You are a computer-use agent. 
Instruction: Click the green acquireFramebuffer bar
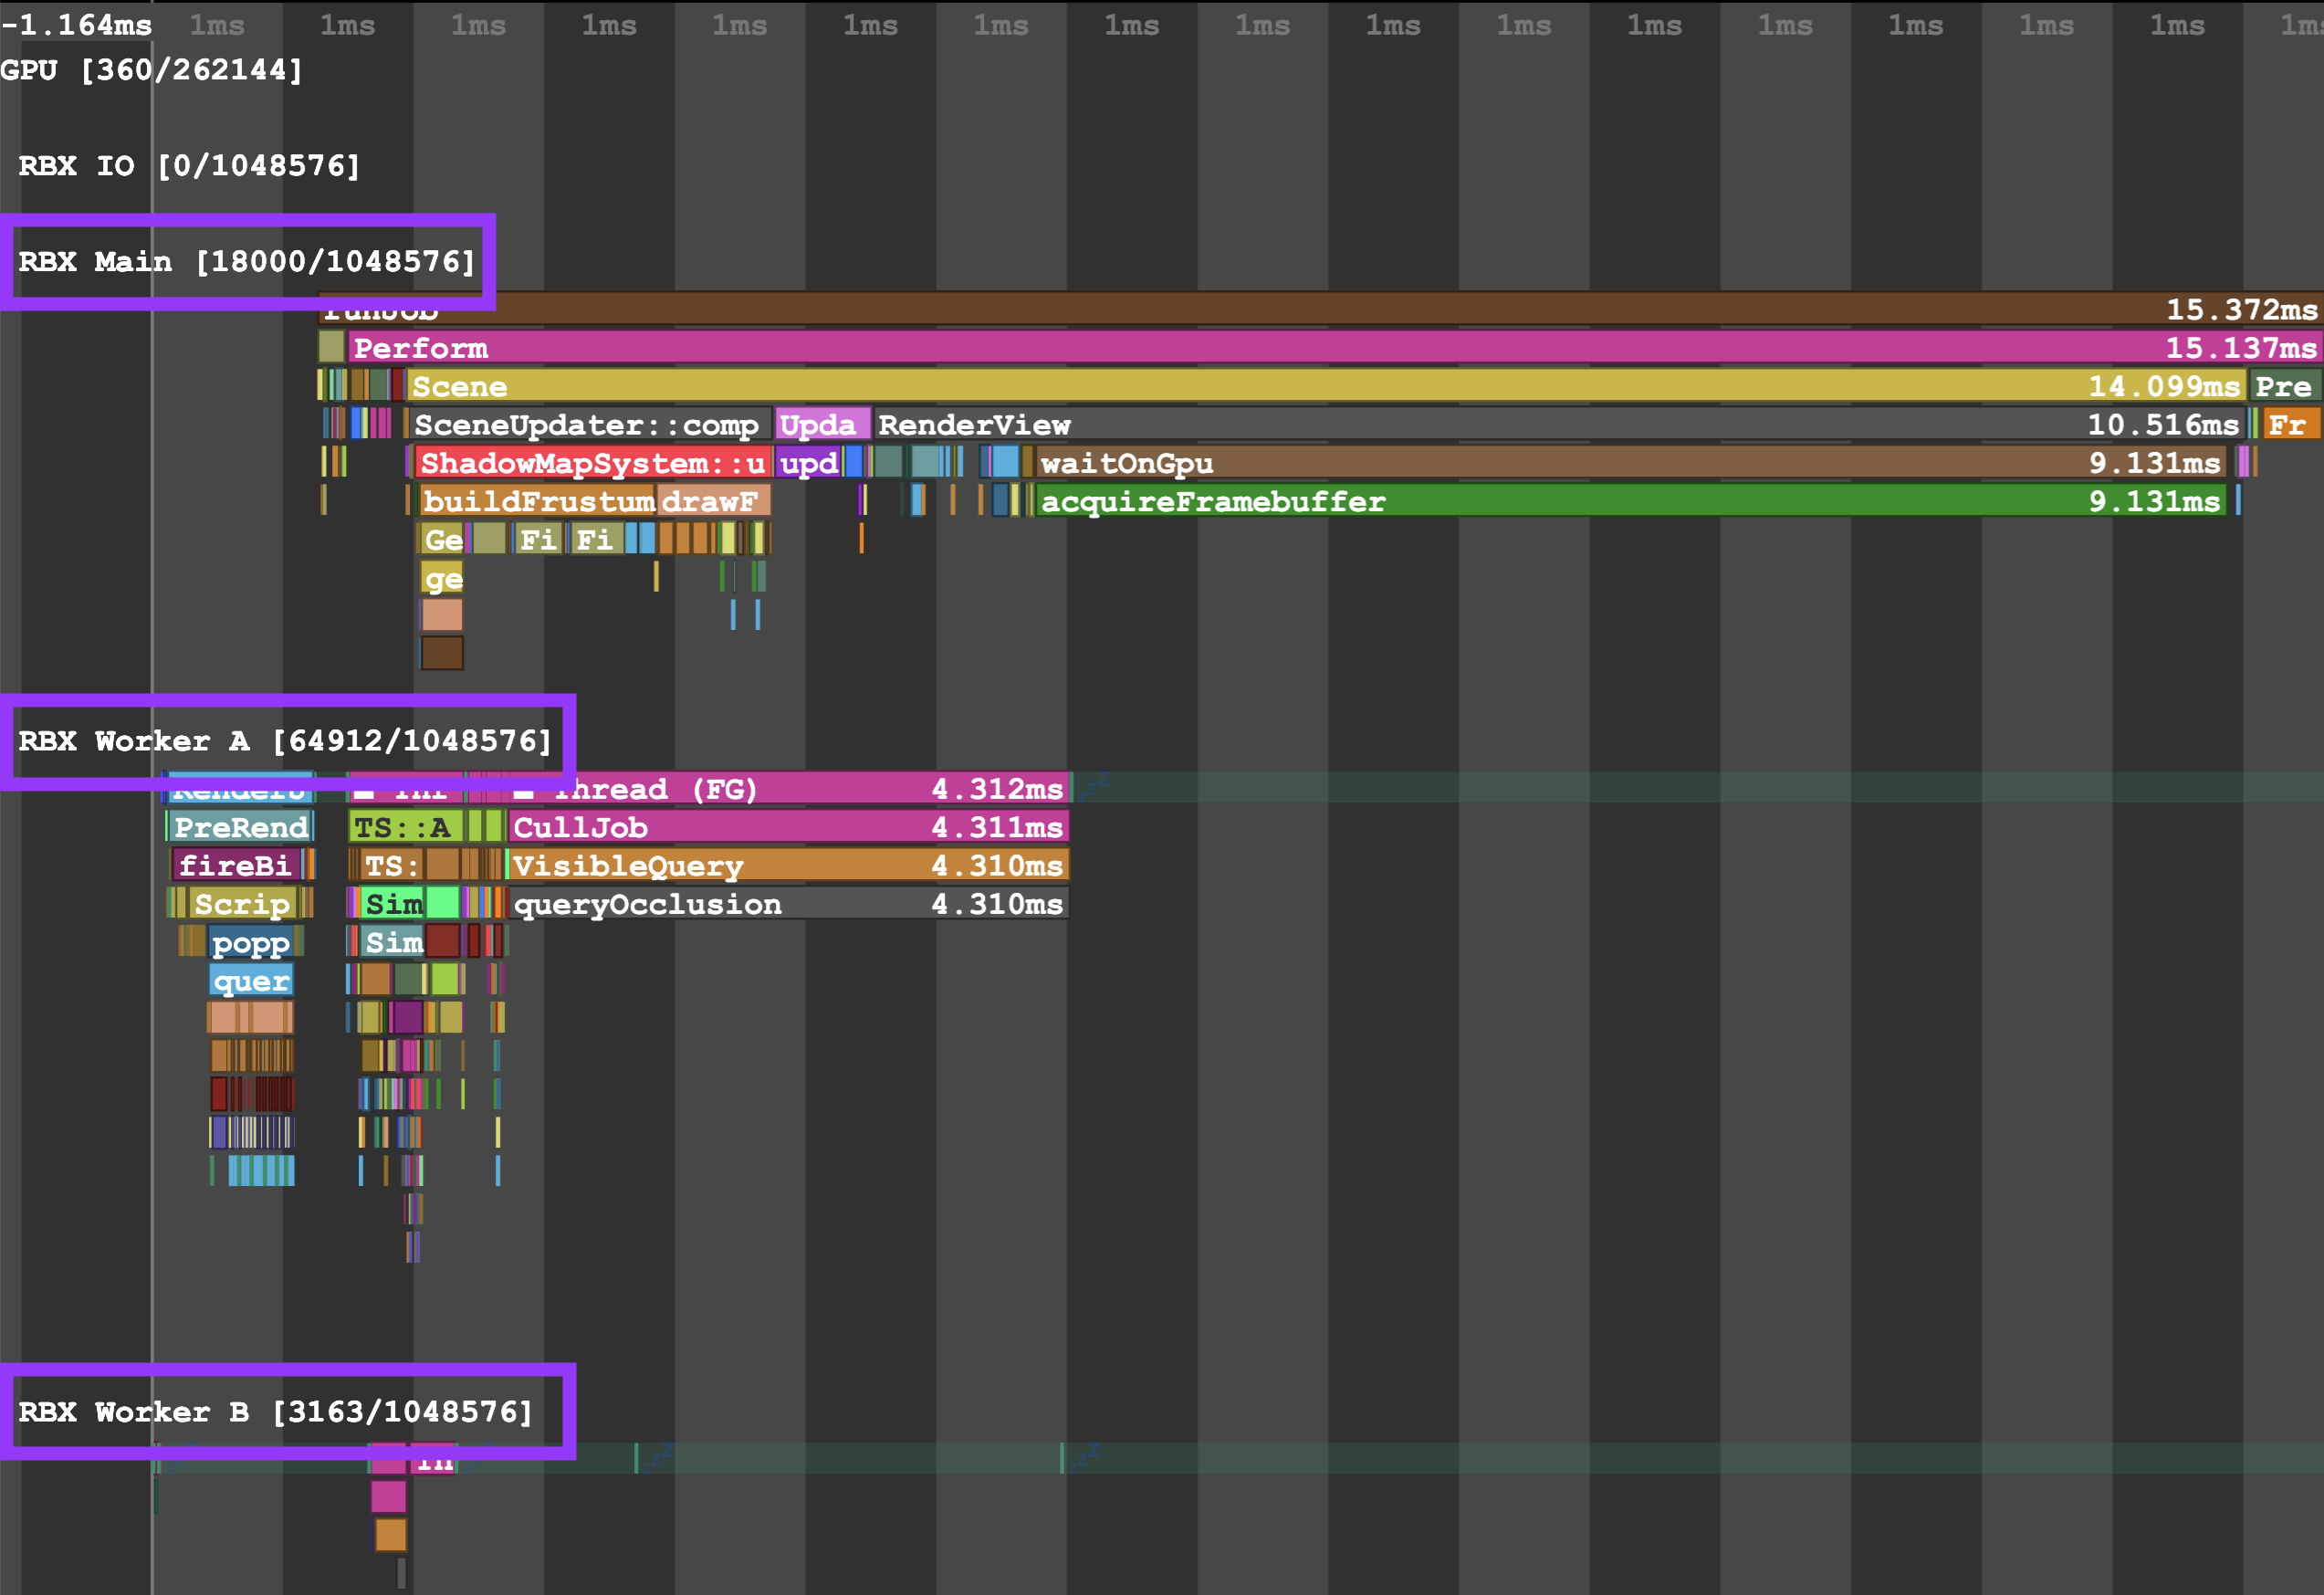[1630, 501]
